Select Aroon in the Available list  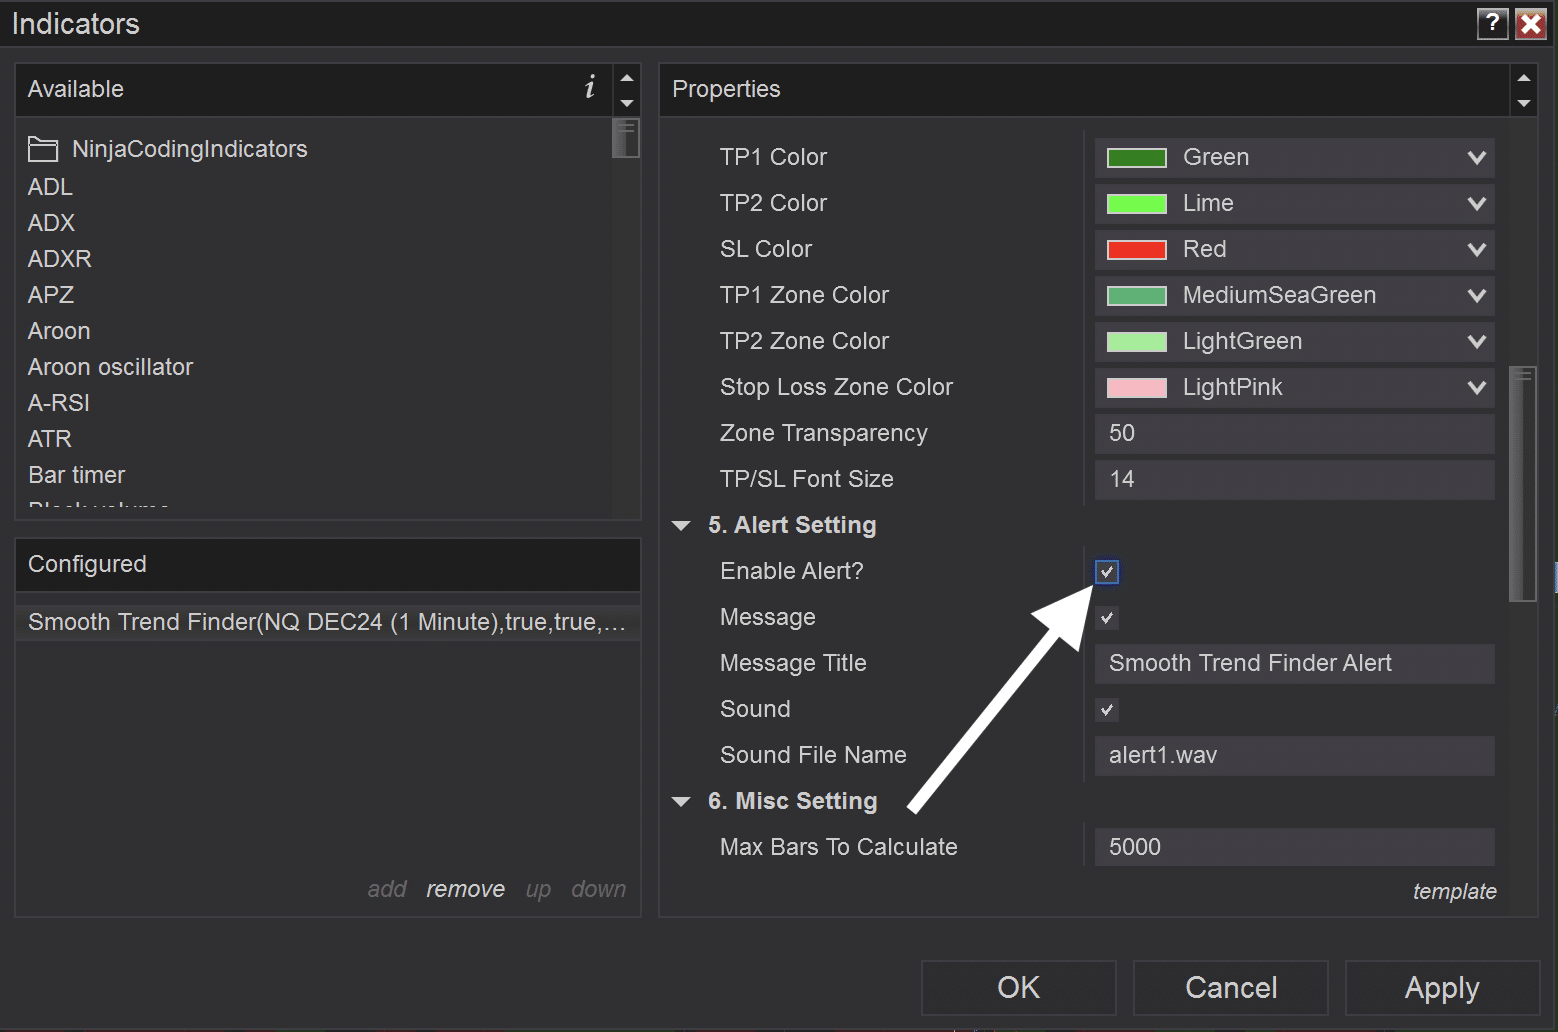pos(59,331)
